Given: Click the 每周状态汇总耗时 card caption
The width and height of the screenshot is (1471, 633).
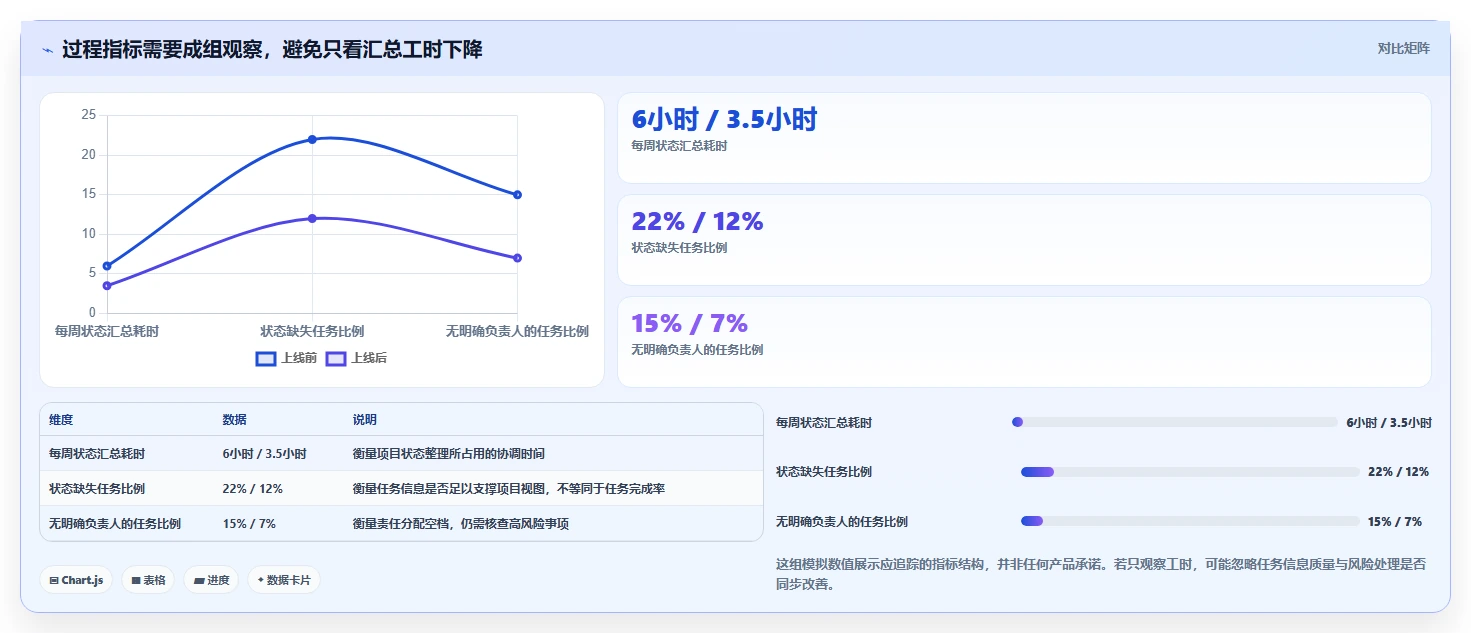Looking at the screenshot, I should [679, 146].
